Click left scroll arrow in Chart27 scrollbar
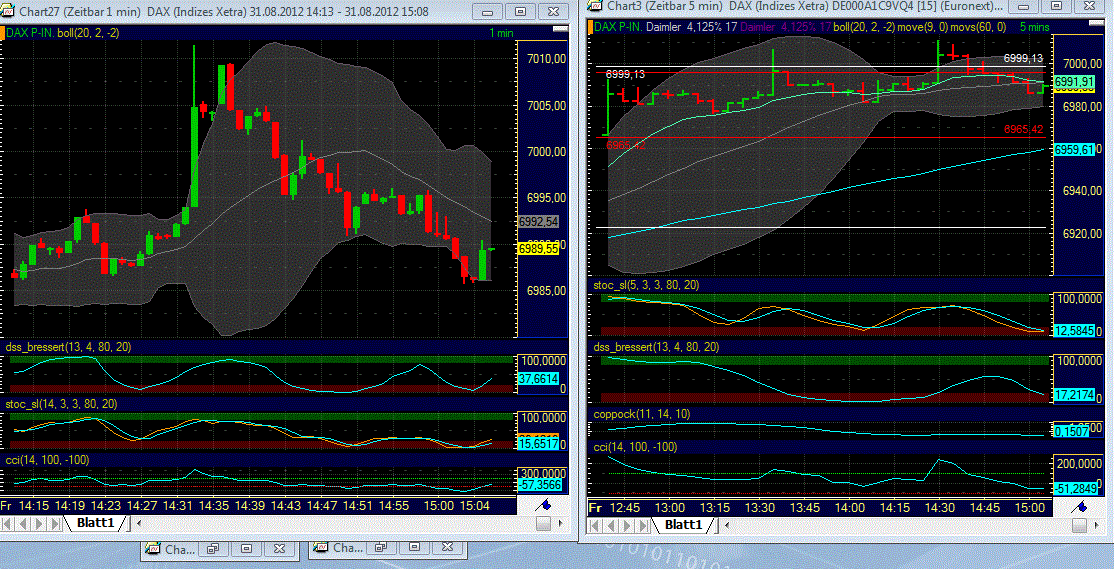This screenshot has width=1114, height=569. point(139,524)
